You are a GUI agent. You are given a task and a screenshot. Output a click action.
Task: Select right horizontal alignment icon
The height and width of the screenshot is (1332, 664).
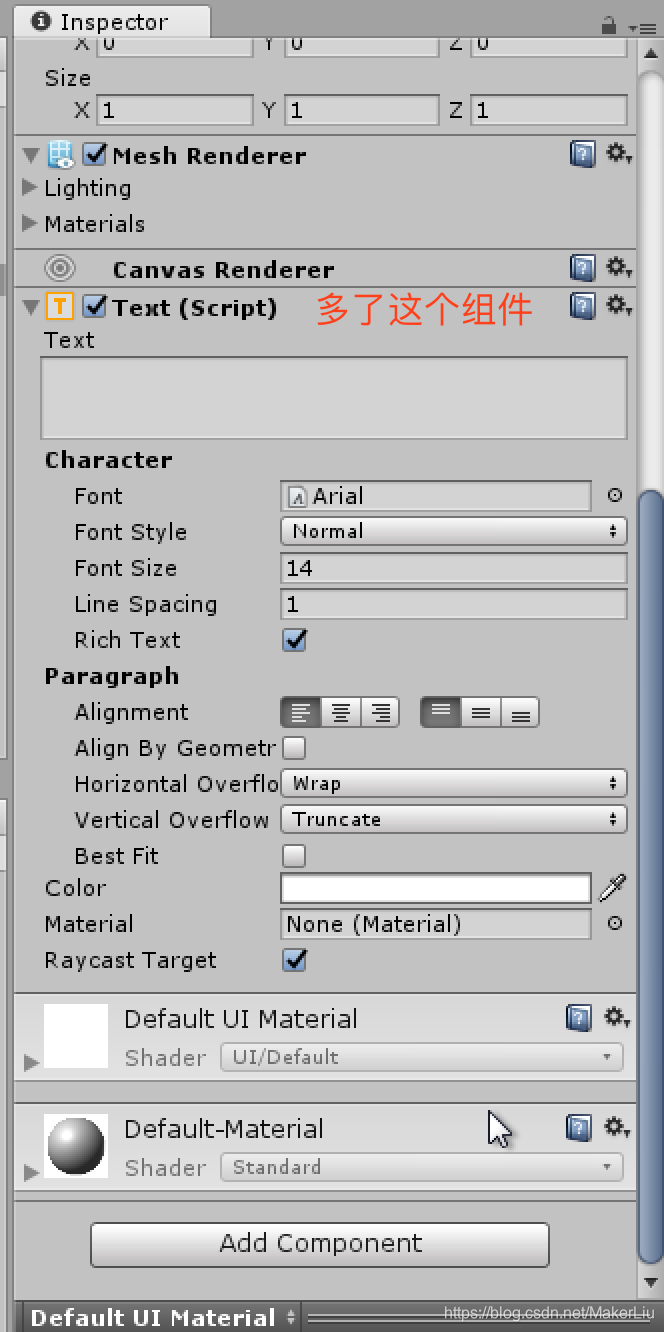(380, 712)
